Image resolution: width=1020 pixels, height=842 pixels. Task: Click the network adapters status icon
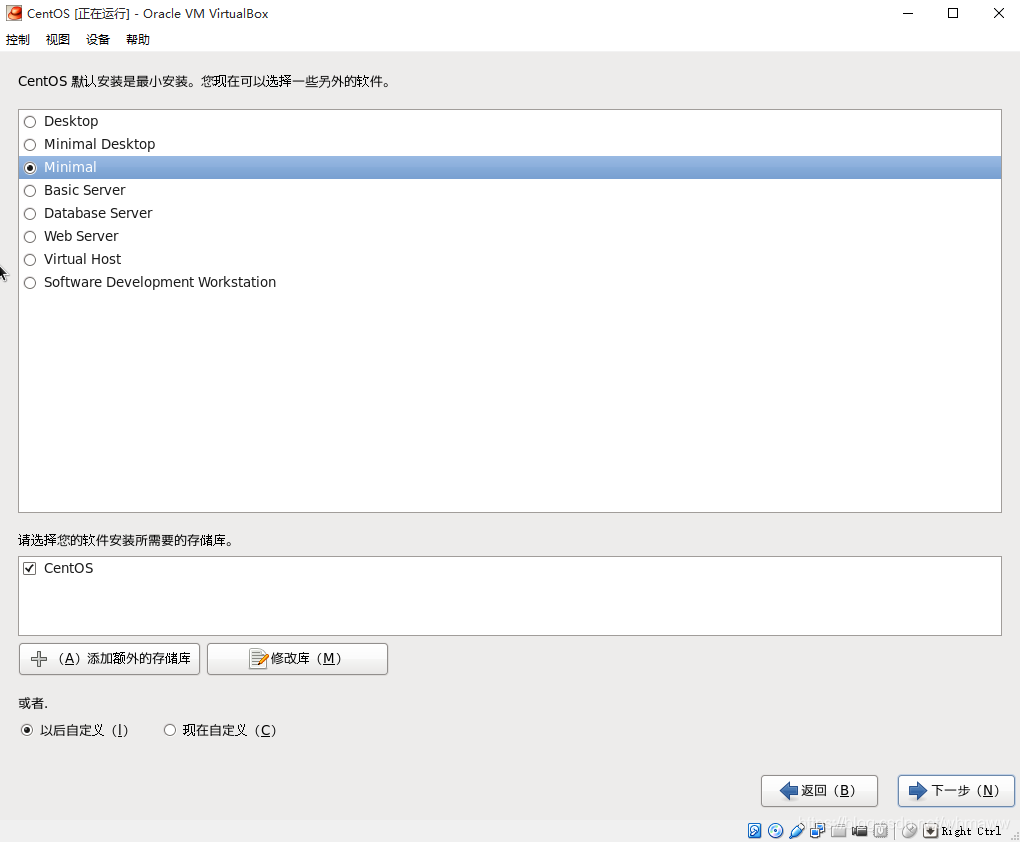coord(818,830)
